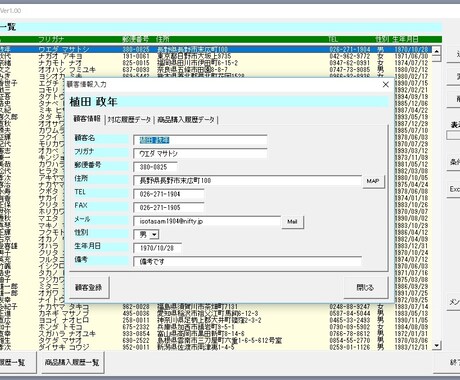Click the phone number 0854-55-2770
Viewport: 460px width, 380px height.
(x=350, y=340)
